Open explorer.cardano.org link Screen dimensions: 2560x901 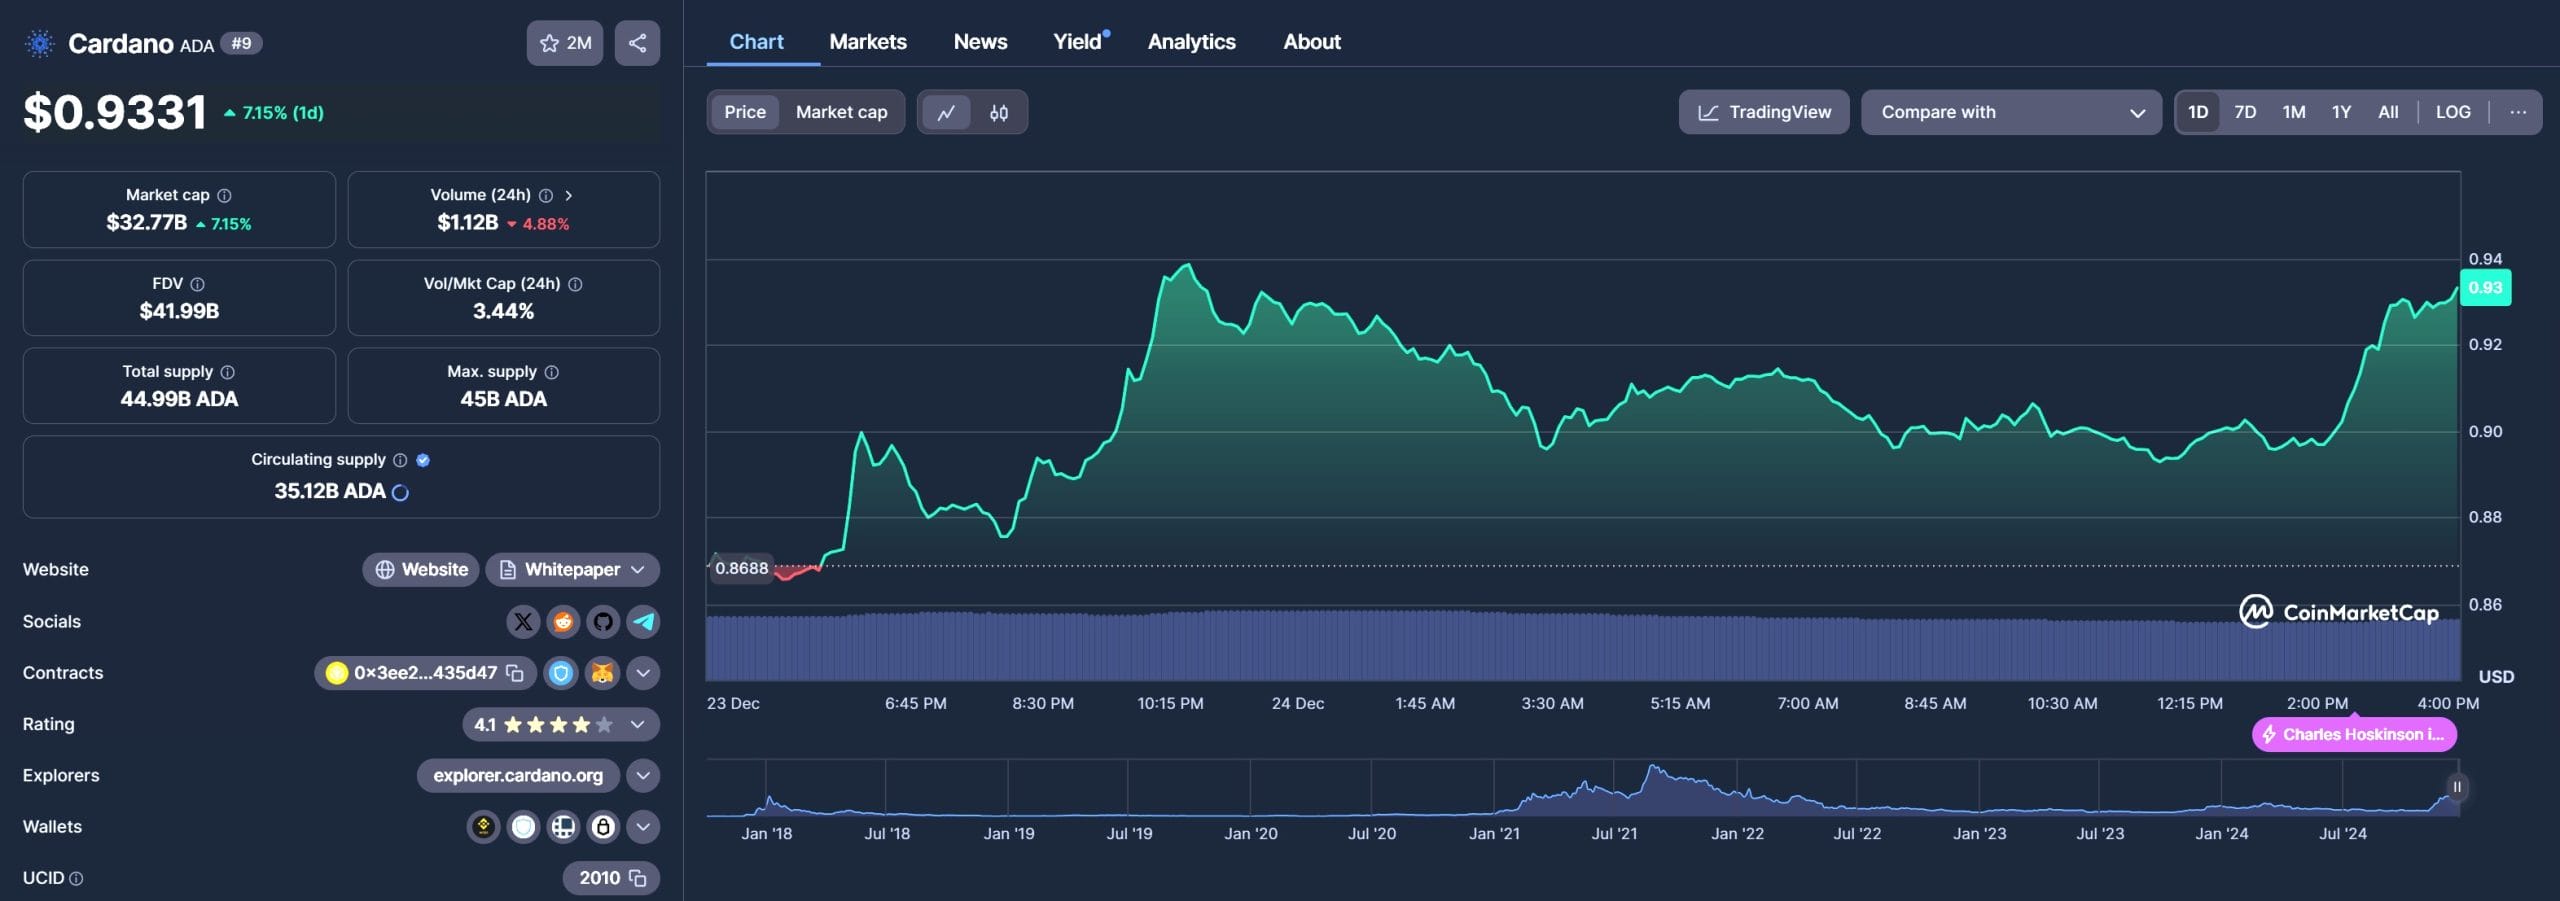pyautogui.click(x=518, y=776)
